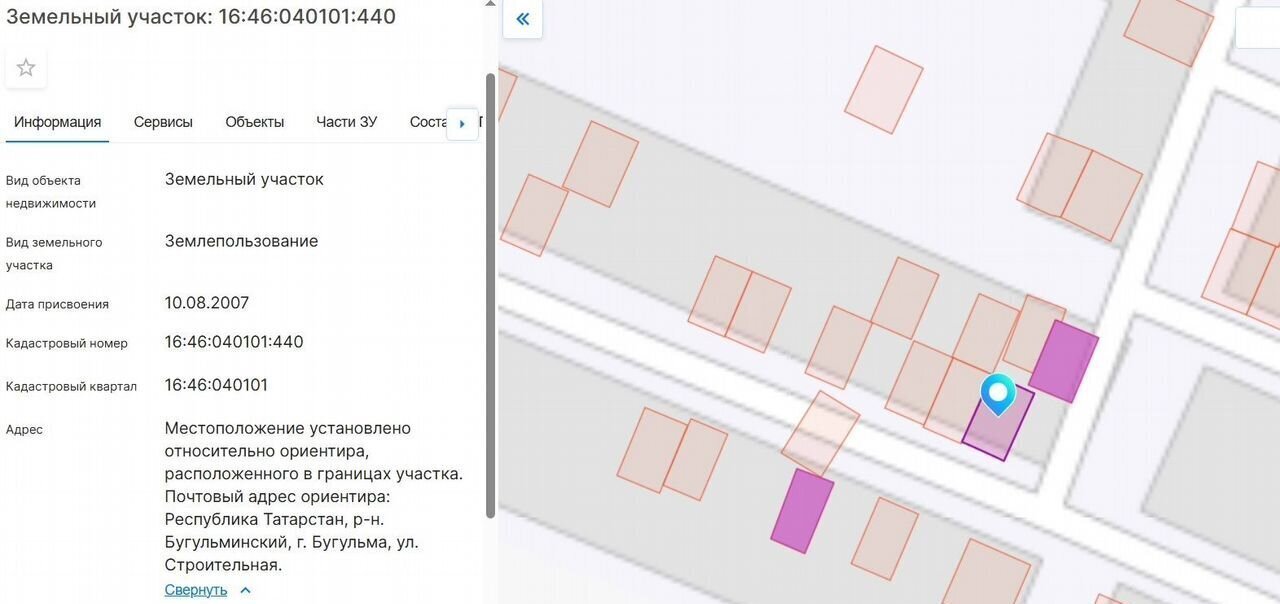Click the Вид объекта недвижимости label
1280x604 pixels.
coord(51,192)
